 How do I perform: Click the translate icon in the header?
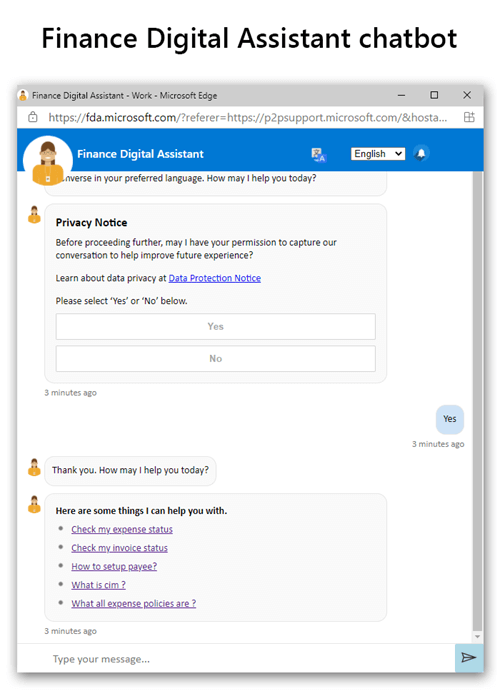tap(318, 154)
